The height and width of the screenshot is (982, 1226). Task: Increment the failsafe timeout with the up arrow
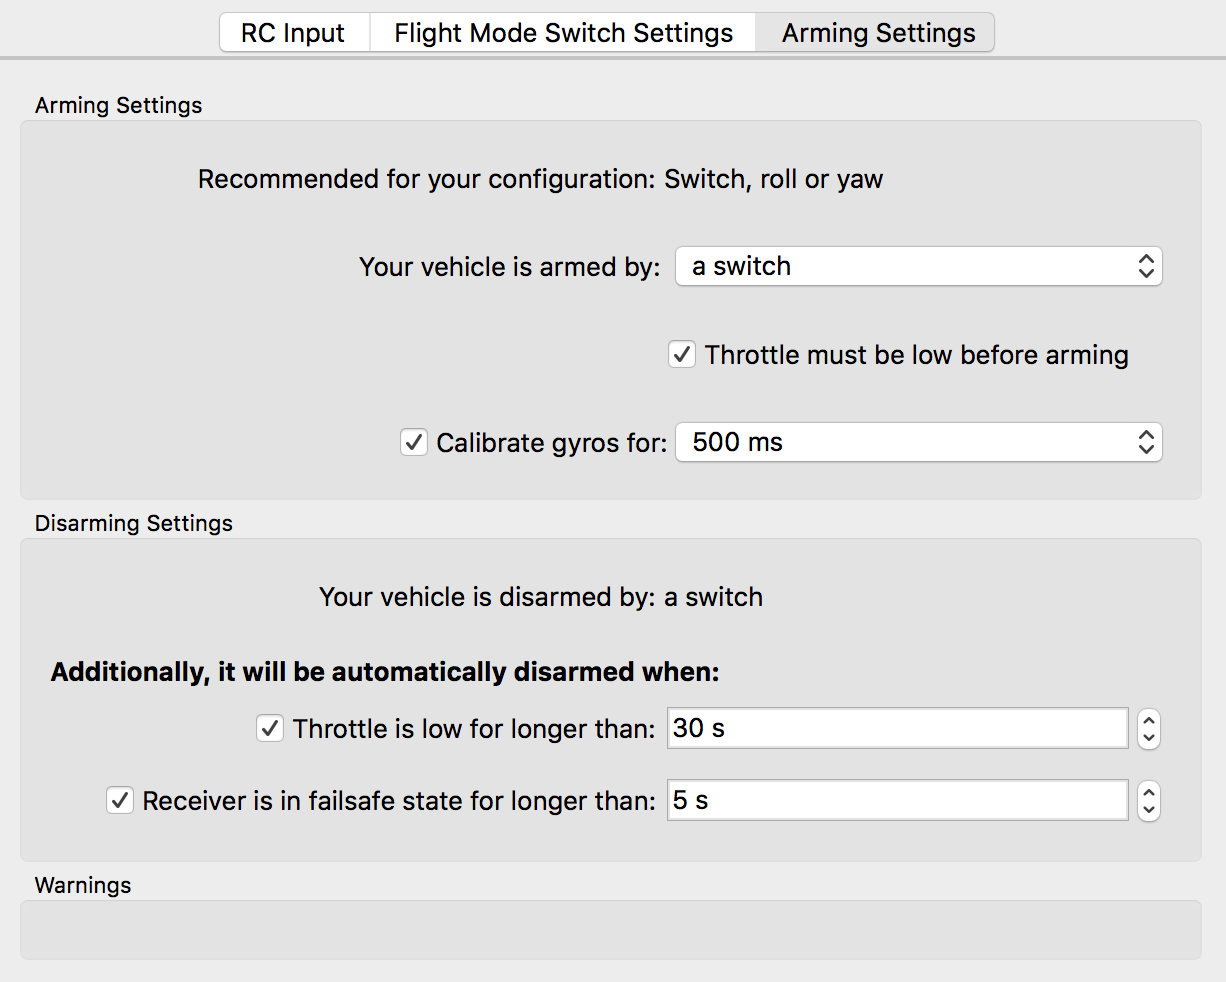(1148, 794)
